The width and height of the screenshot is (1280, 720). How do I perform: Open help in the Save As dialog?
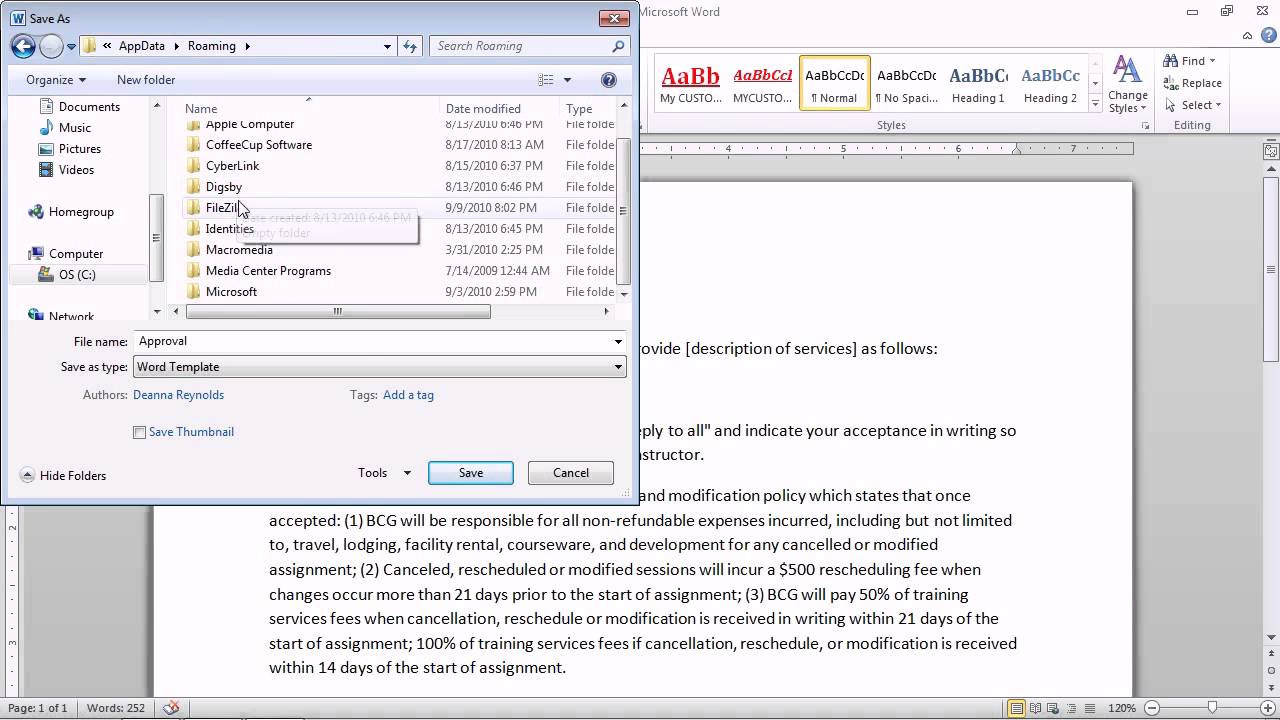click(x=608, y=80)
